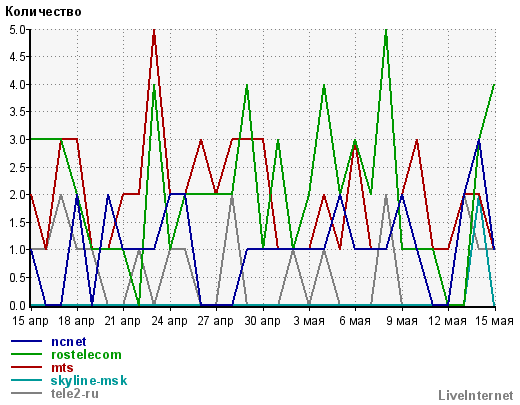The image size is (520, 405).
Task: Click the green rostelecom legend line
Action: [27, 354]
